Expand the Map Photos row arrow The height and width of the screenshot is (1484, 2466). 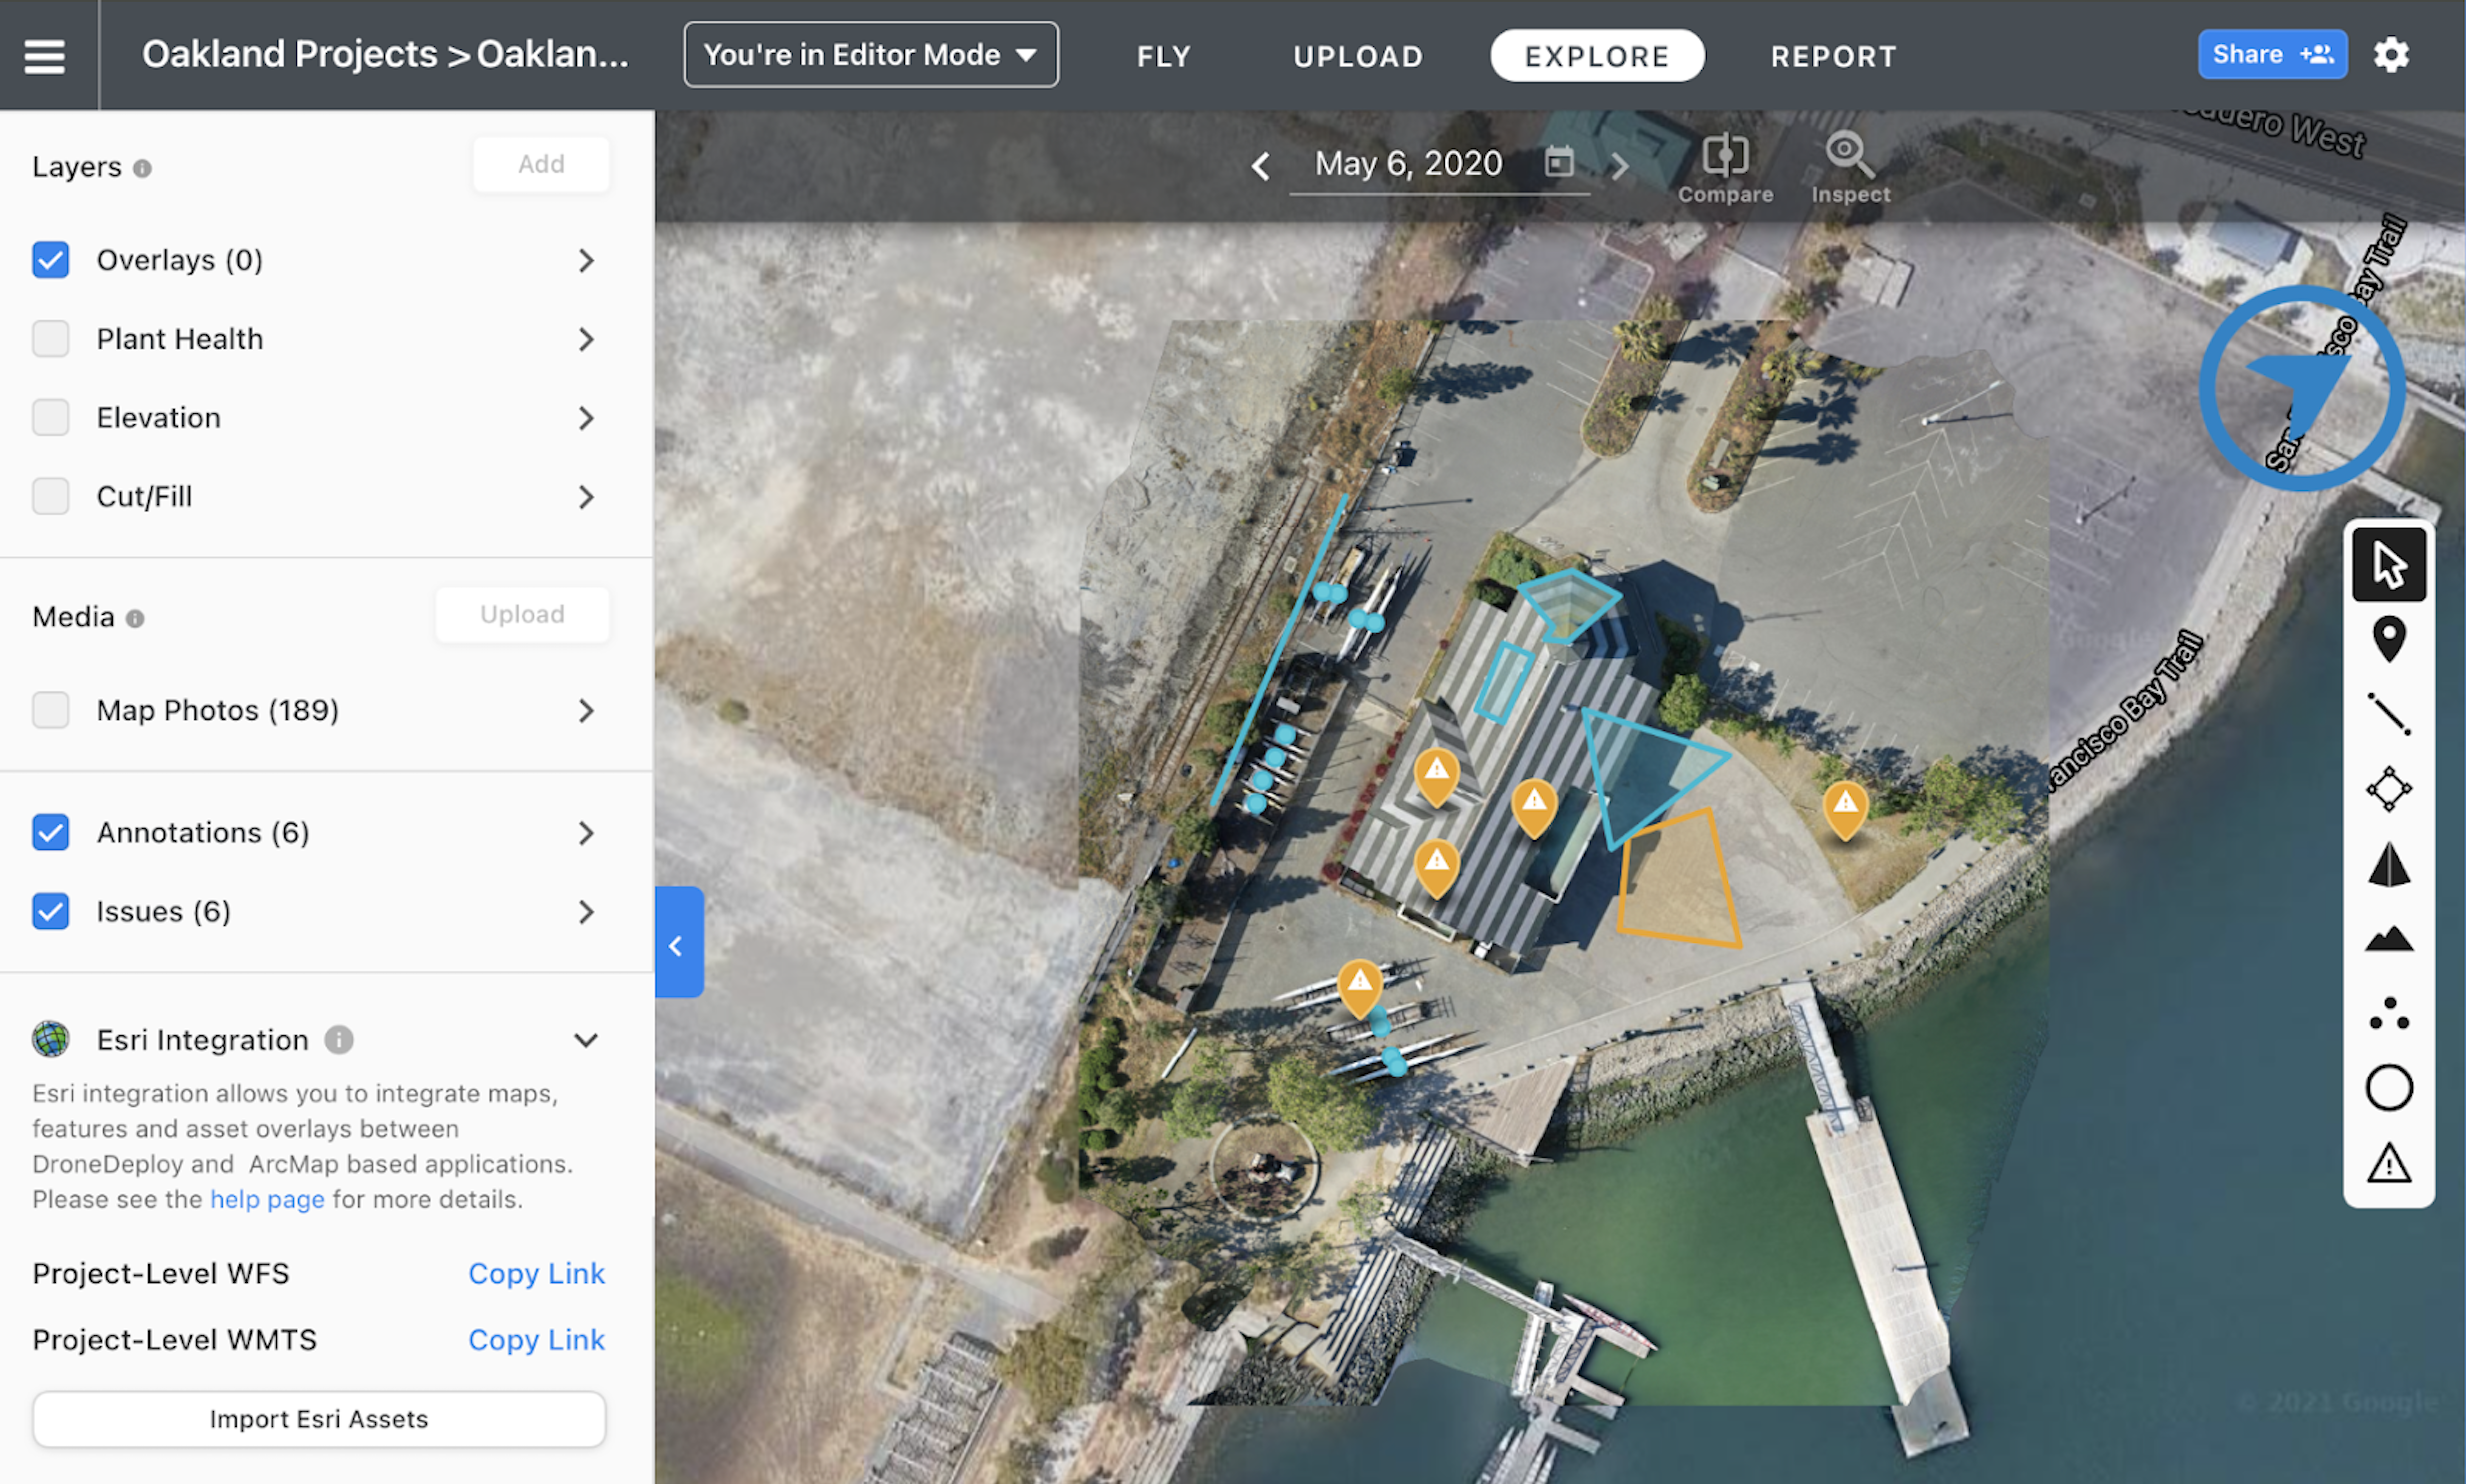[x=586, y=711]
